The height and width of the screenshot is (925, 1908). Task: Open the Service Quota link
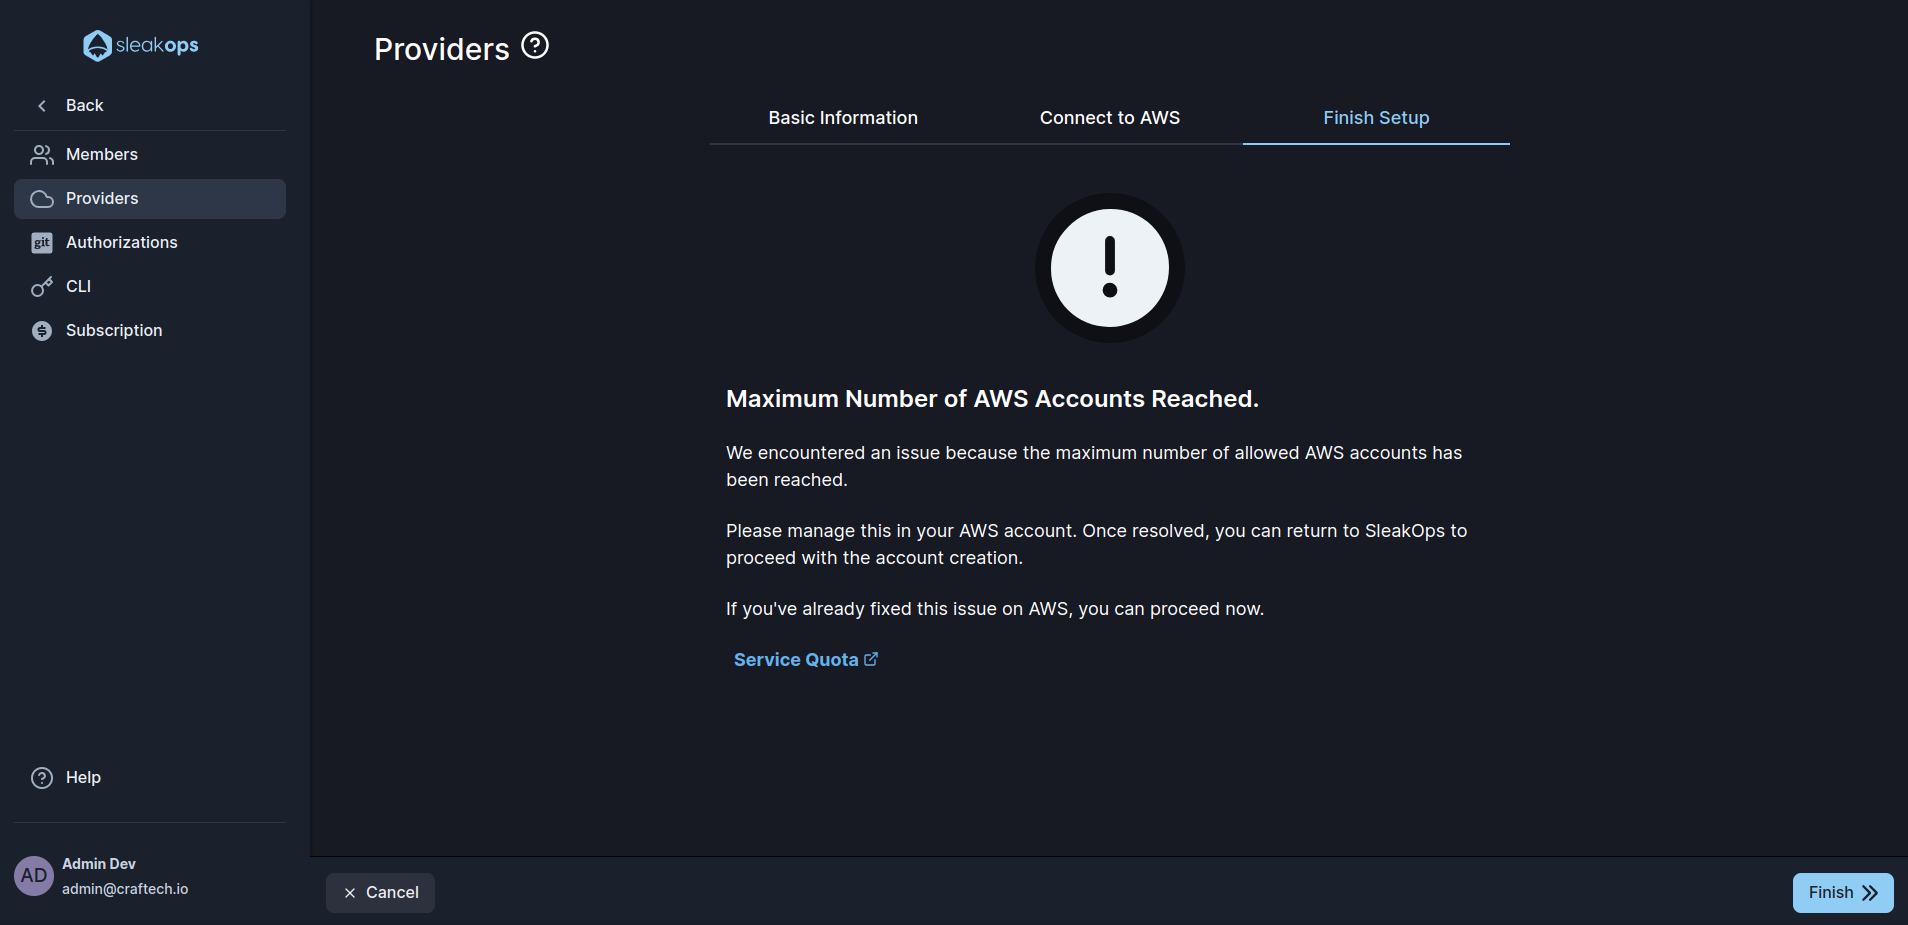pos(806,660)
